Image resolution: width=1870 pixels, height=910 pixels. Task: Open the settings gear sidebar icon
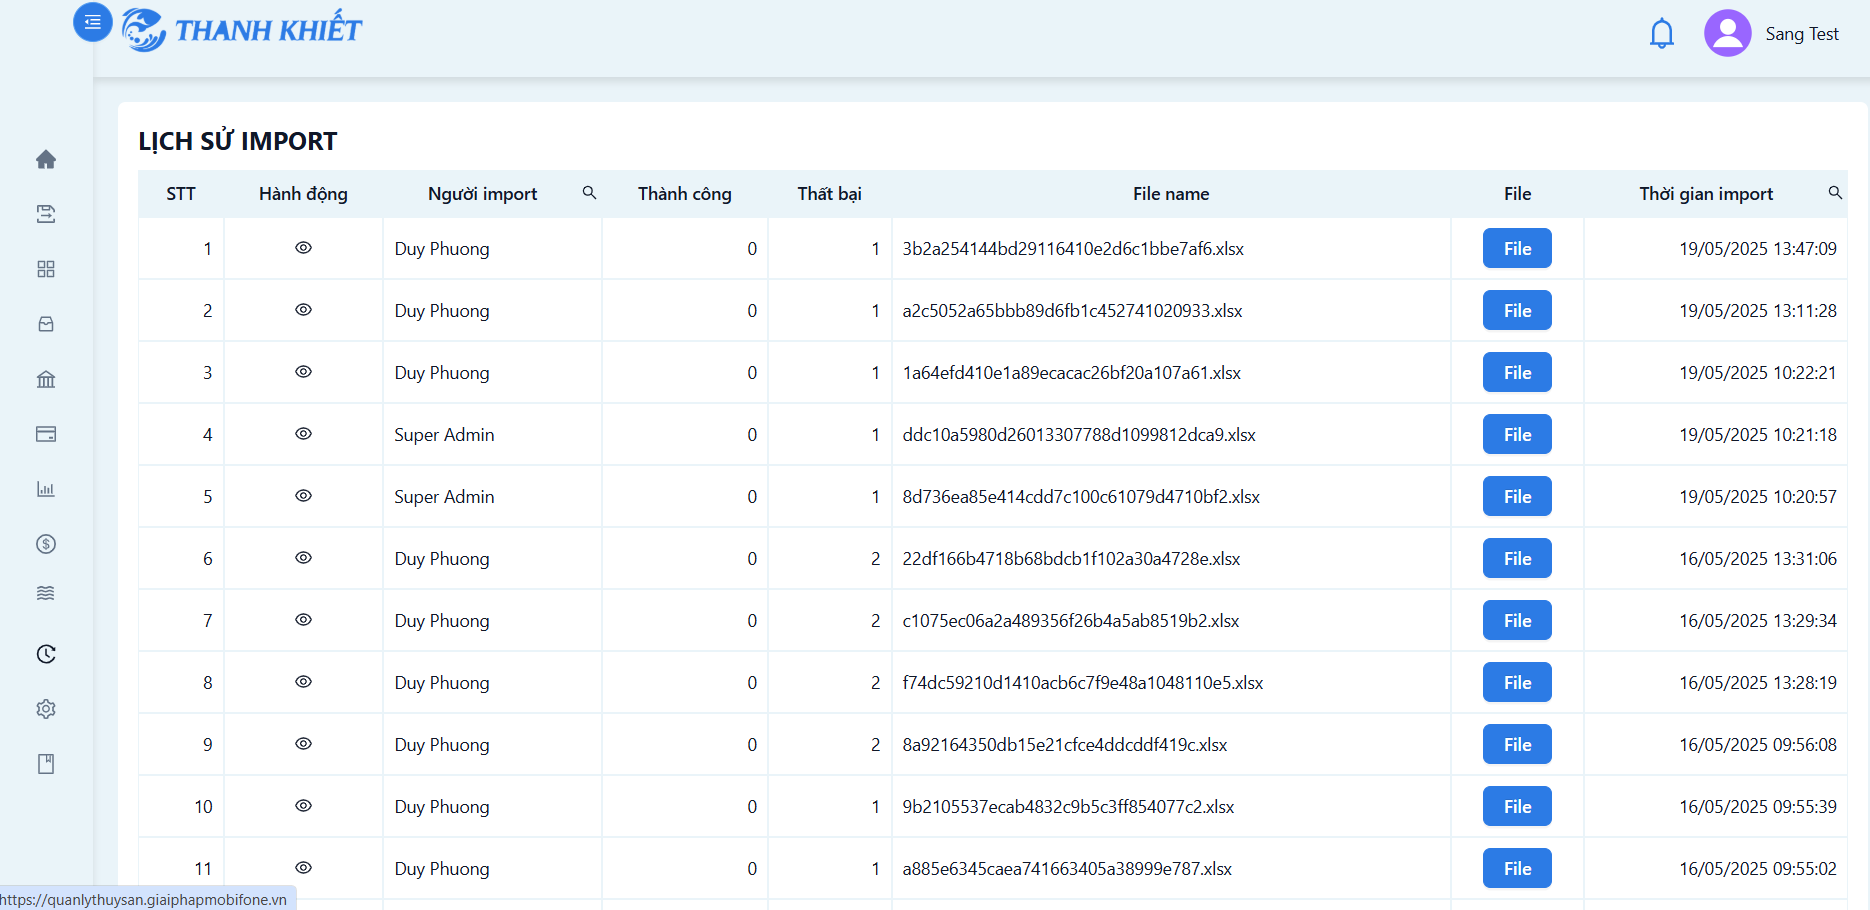coord(46,709)
